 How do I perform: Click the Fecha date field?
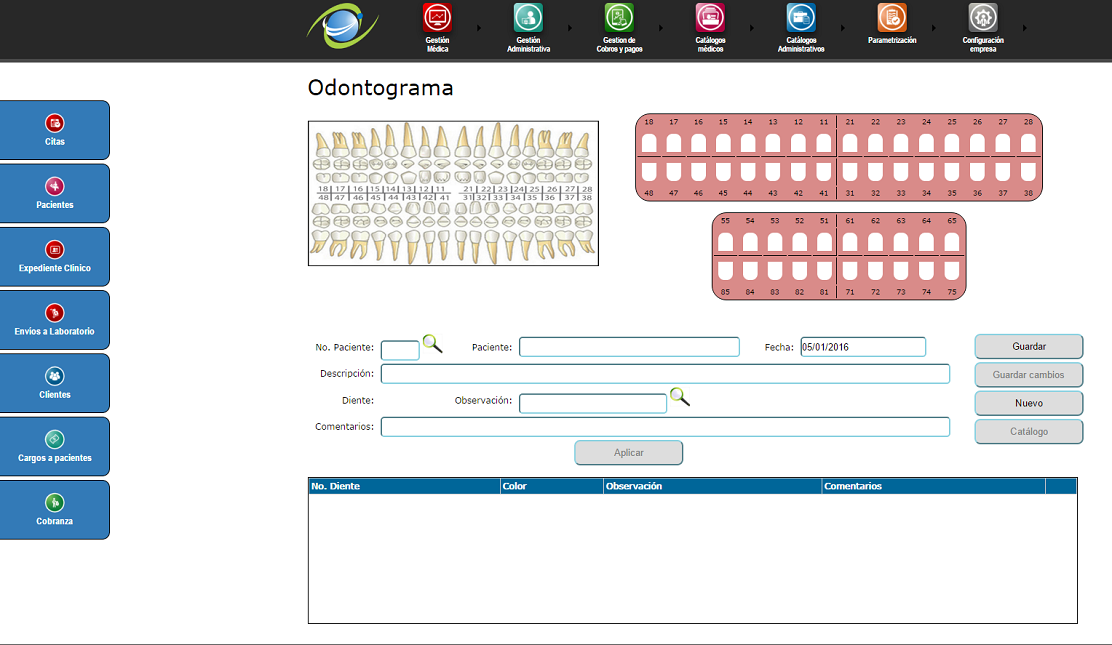tap(863, 347)
